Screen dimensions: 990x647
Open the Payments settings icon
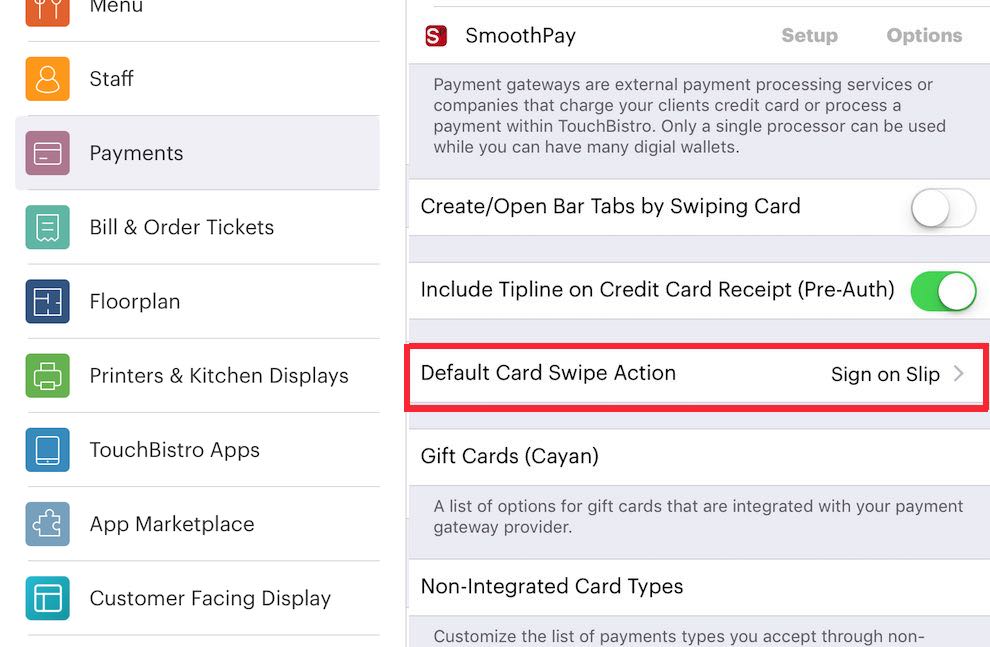(x=44, y=153)
